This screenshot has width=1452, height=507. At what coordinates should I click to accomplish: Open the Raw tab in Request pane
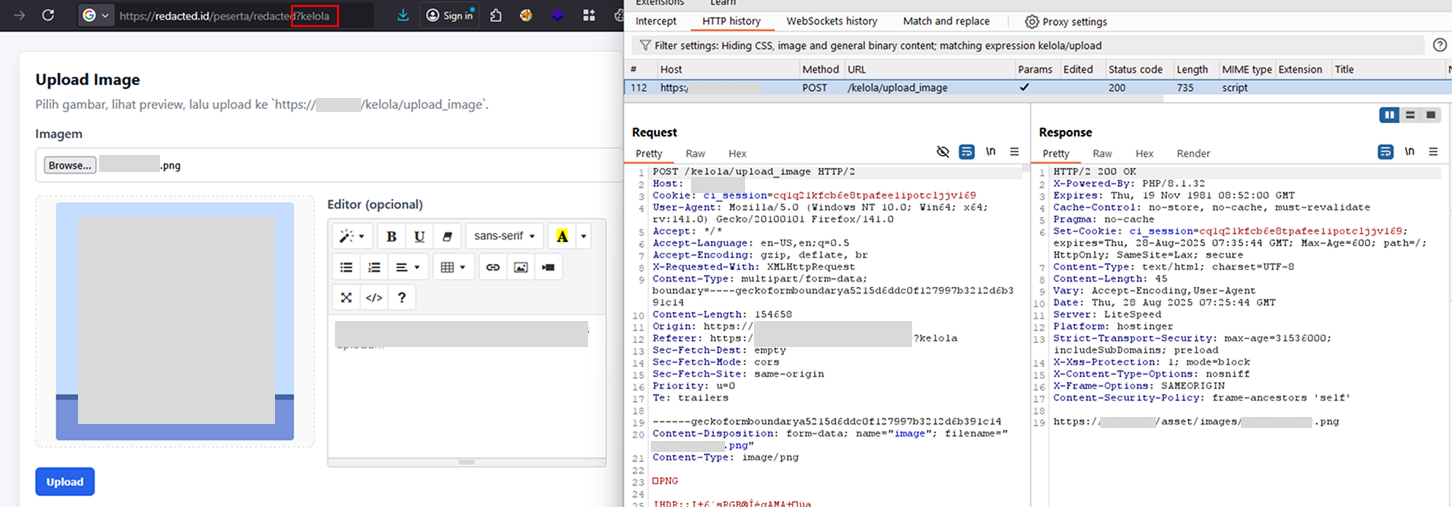pos(695,153)
